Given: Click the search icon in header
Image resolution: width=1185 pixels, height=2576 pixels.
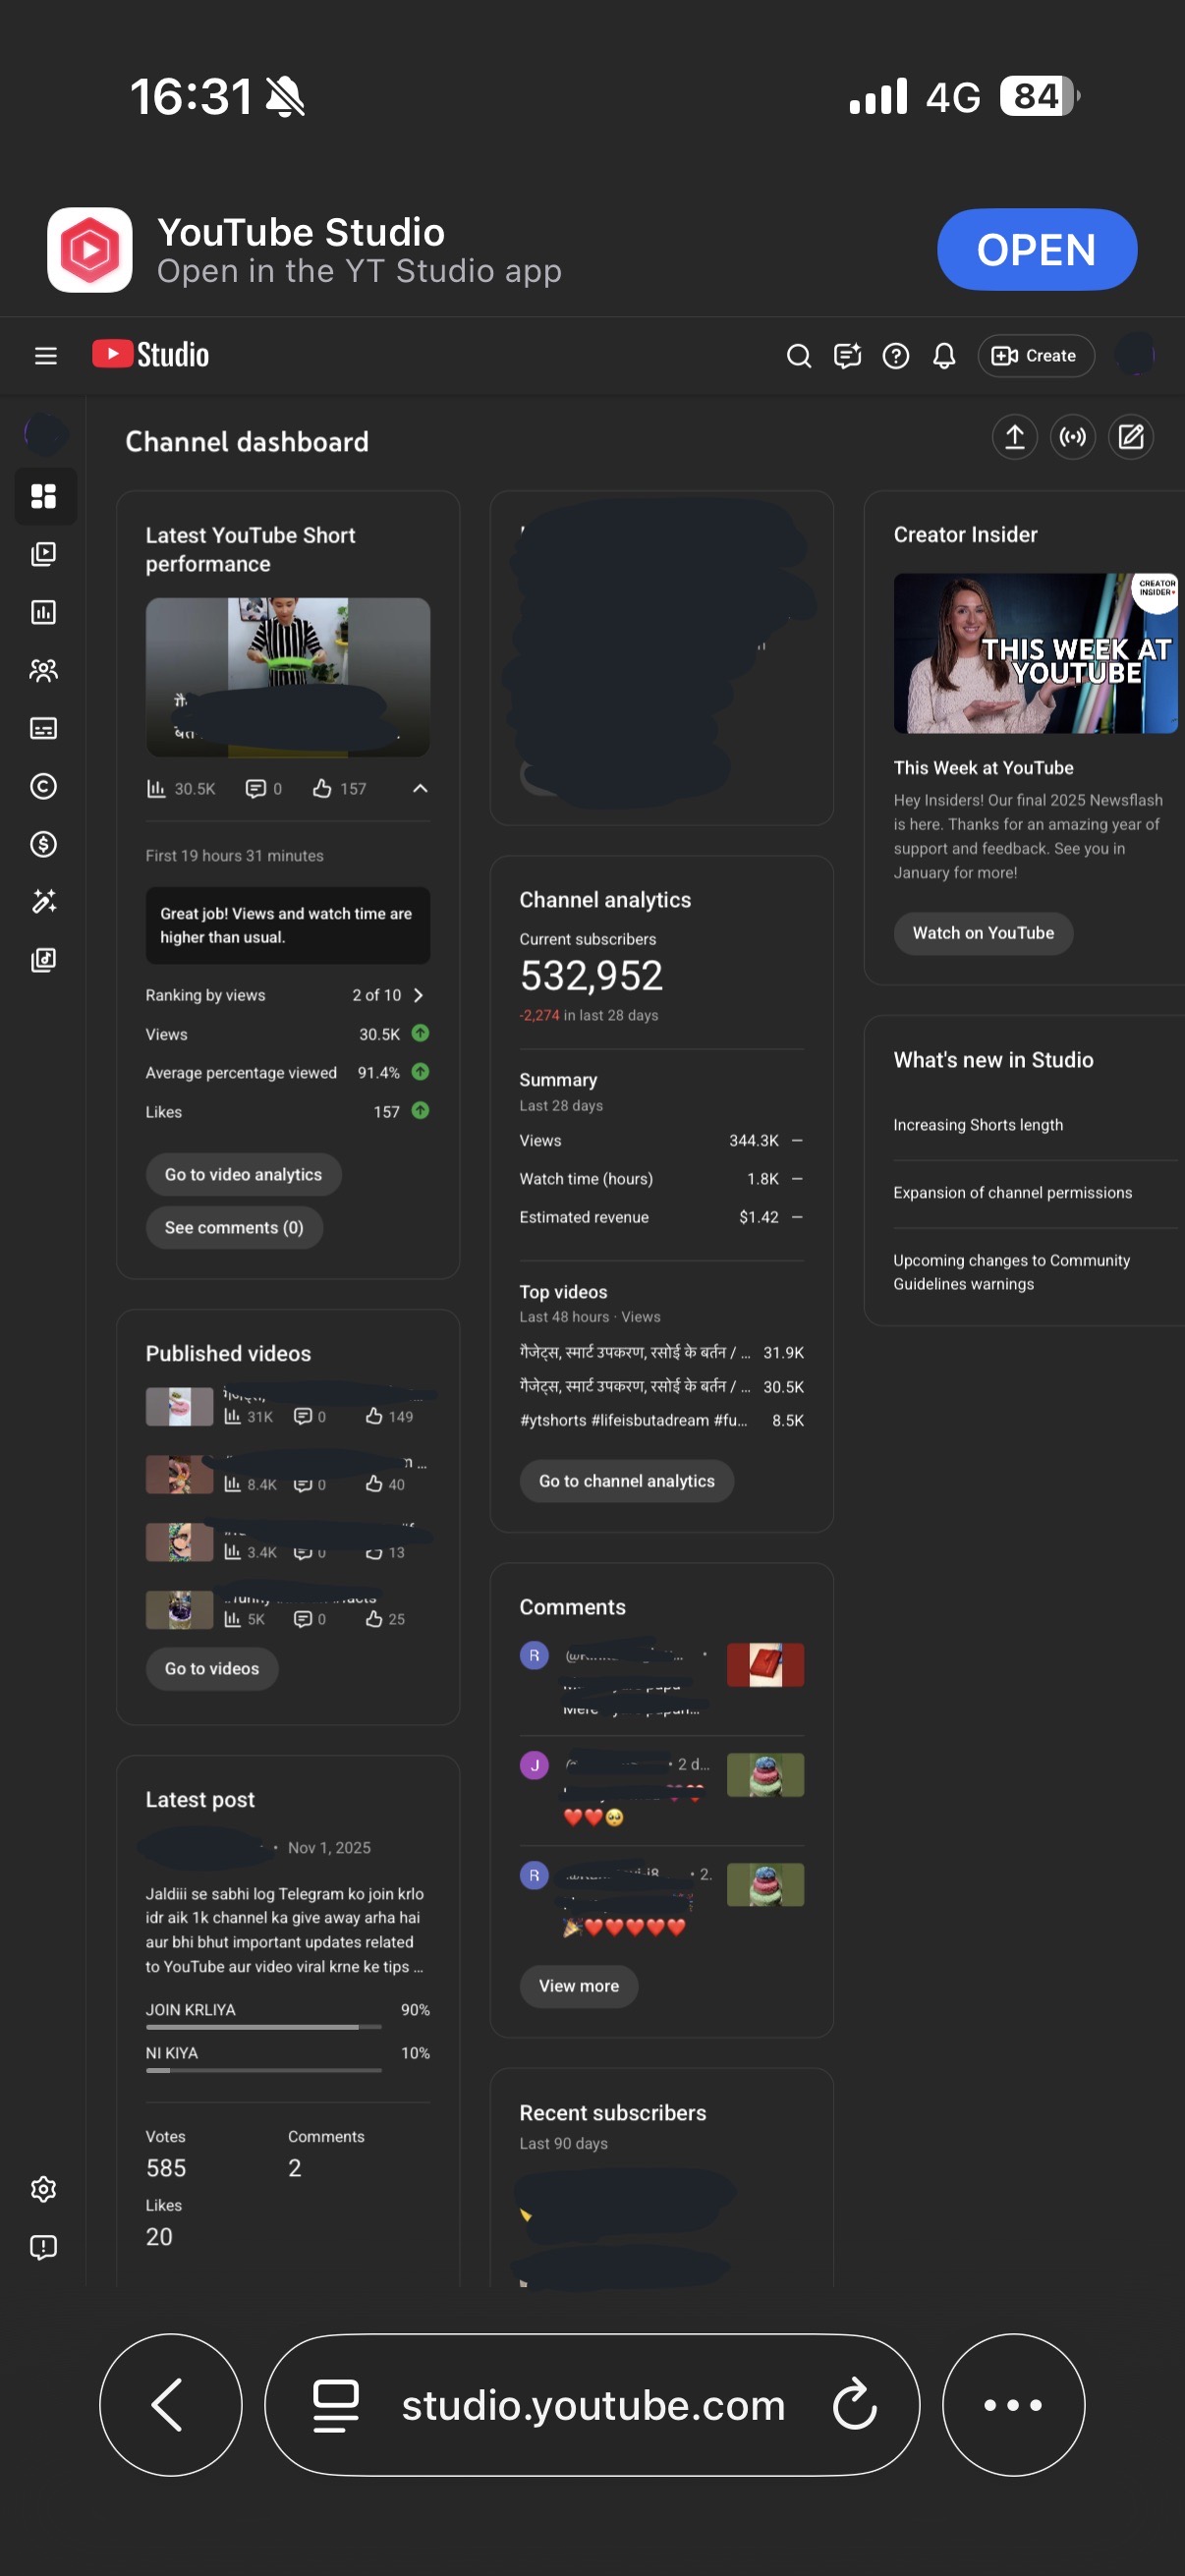Looking at the screenshot, I should point(798,356).
